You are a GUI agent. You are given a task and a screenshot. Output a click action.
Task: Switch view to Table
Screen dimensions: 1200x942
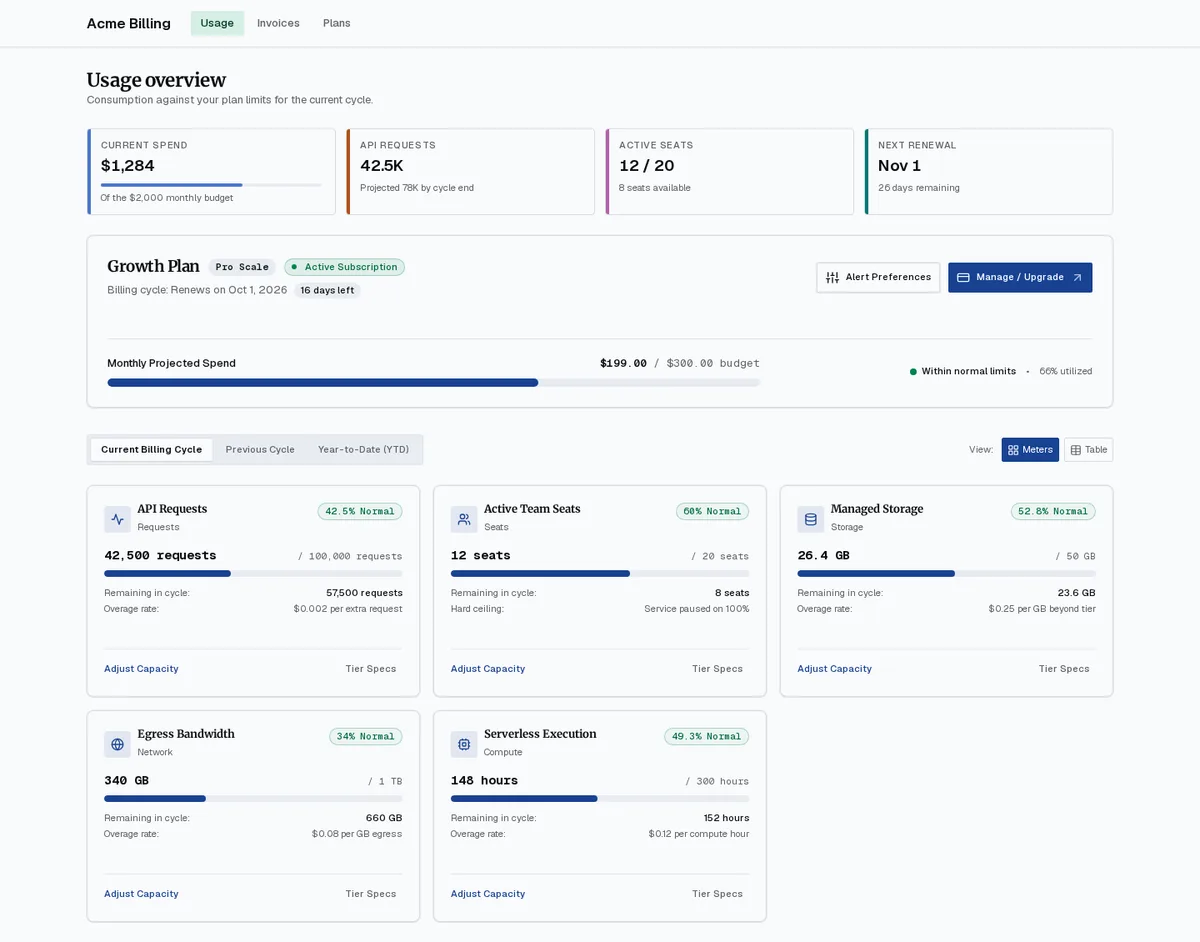point(1088,450)
